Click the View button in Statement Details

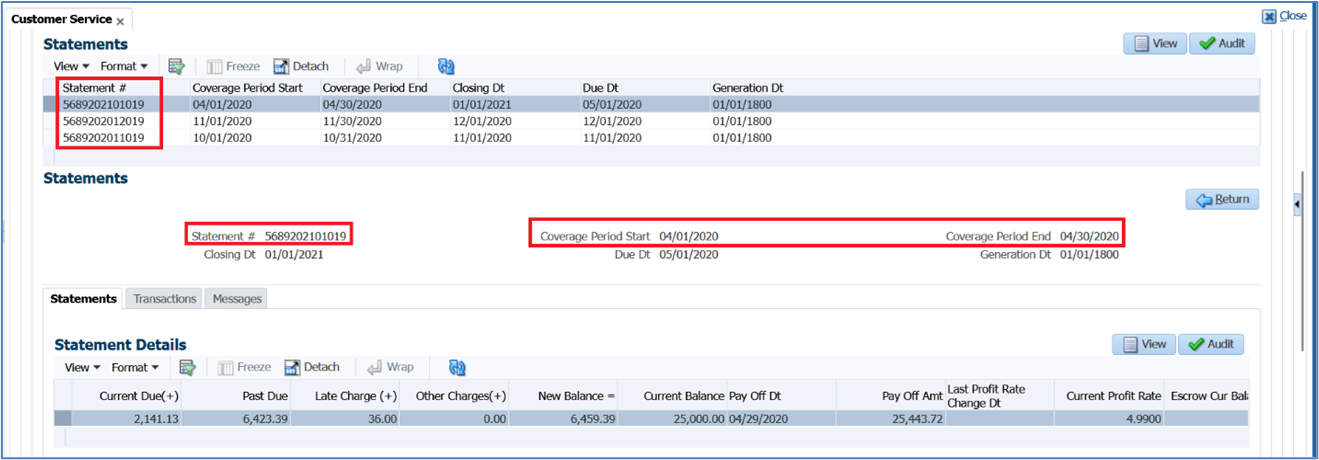coord(1144,344)
